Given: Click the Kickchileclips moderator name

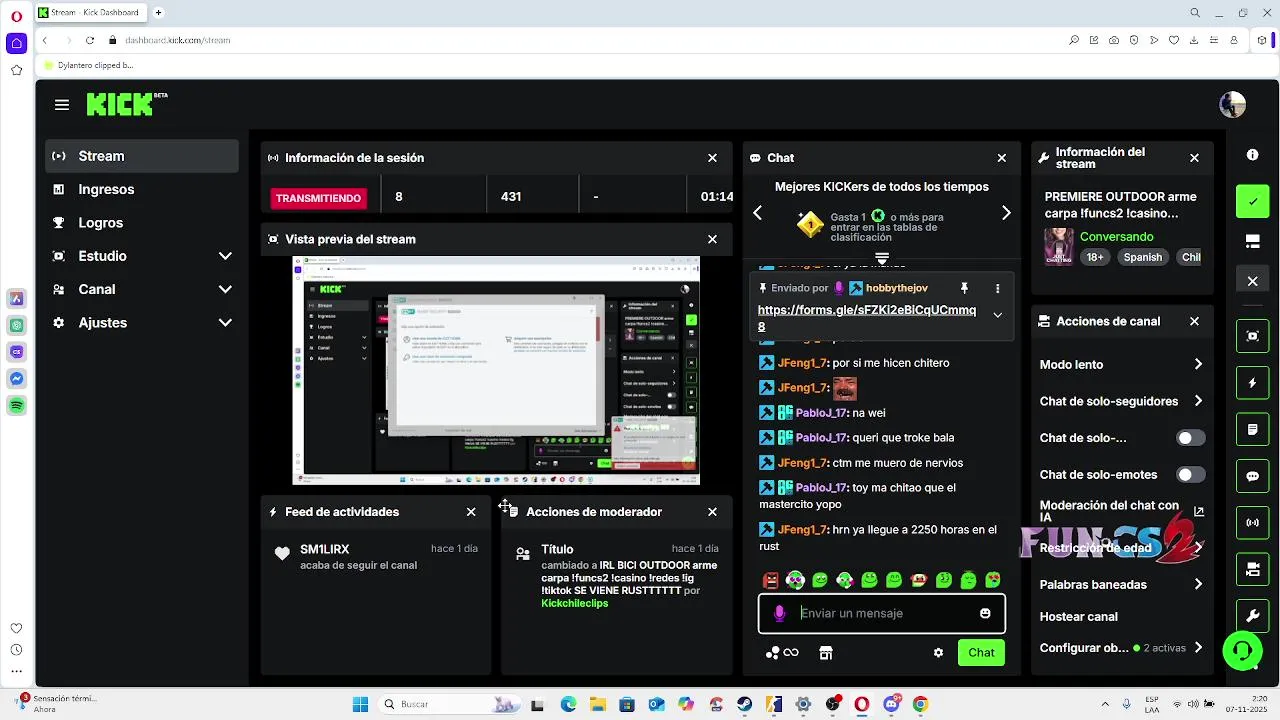Looking at the screenshot, I should [x=574, y=604].
